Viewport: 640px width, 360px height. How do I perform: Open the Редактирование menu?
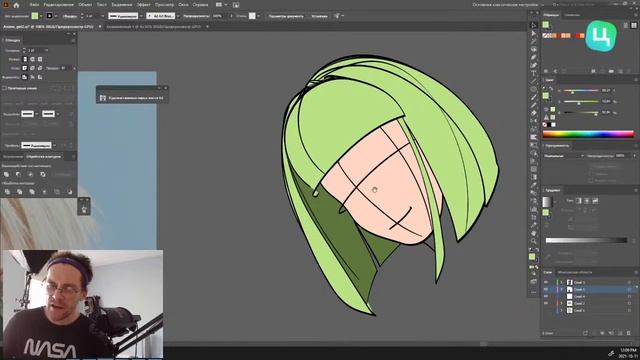58,5
